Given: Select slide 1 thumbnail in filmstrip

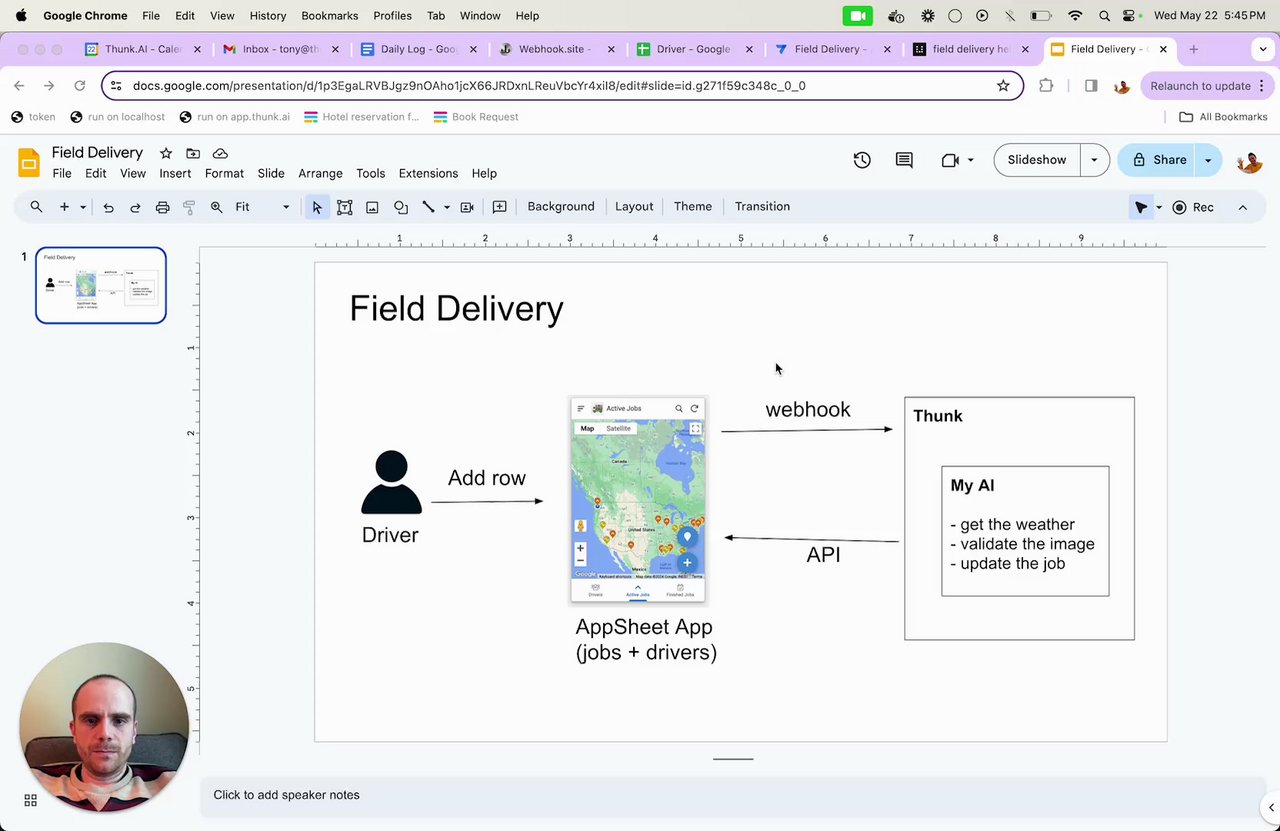Looking at the screenshot, I should click(101, 285).
